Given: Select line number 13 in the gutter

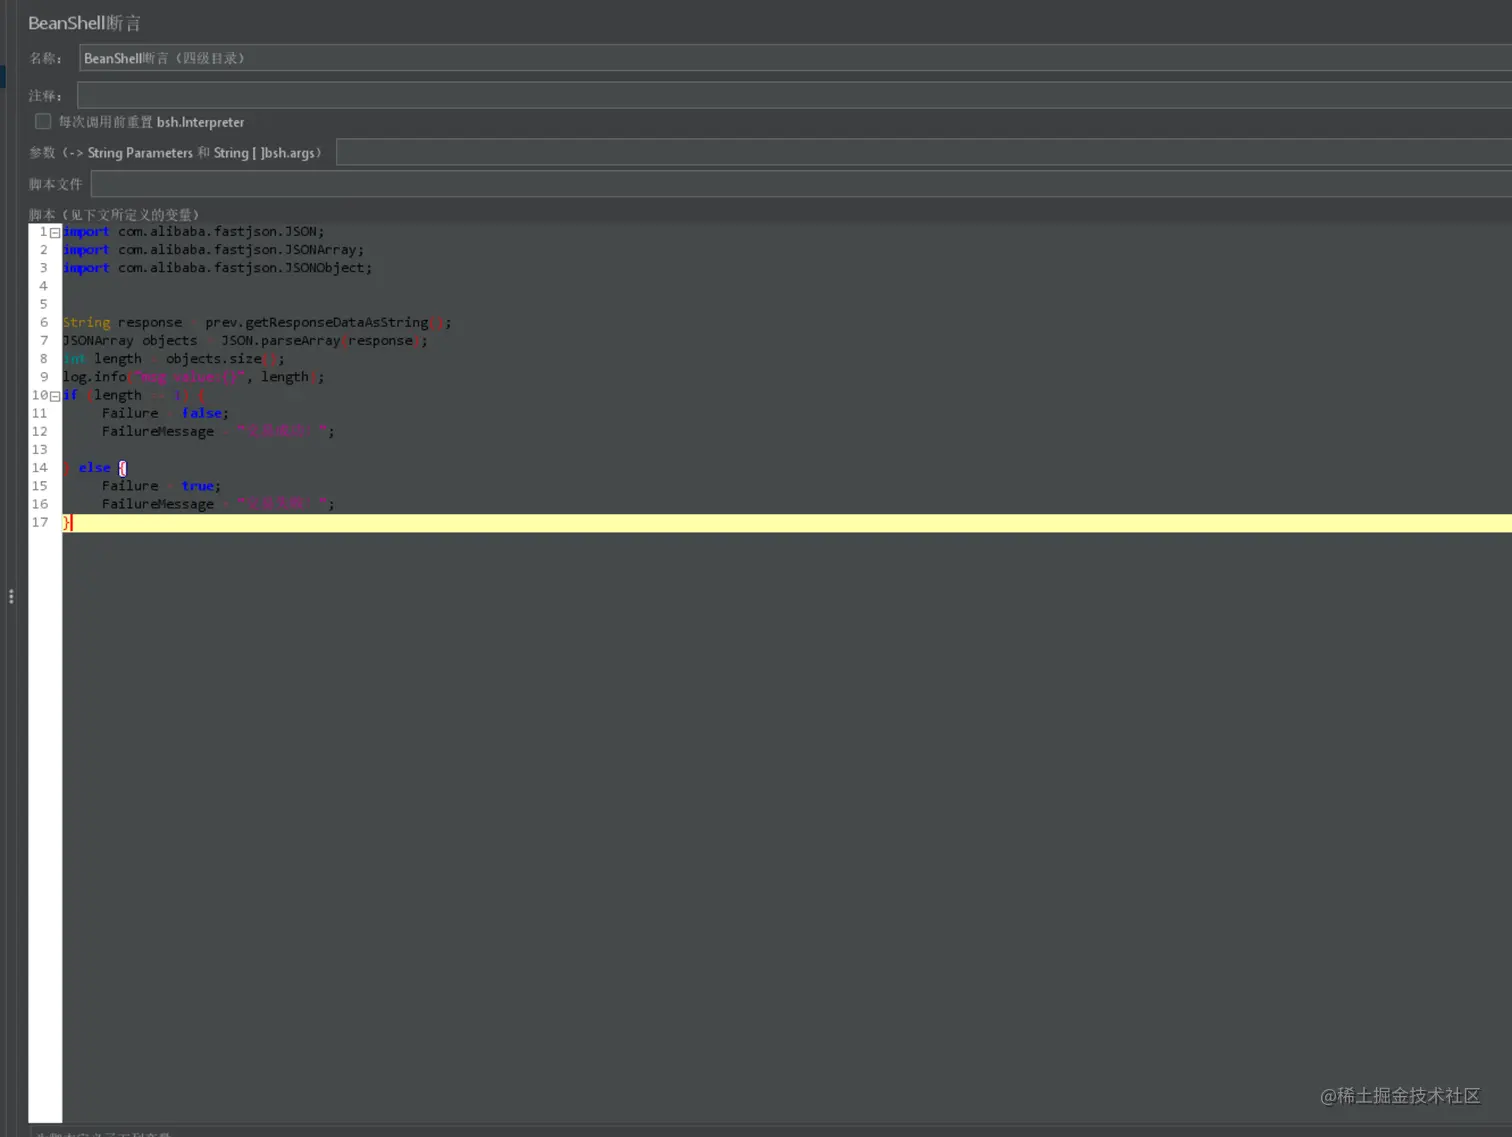Looking at the screenshot, I should coord(40,450).
